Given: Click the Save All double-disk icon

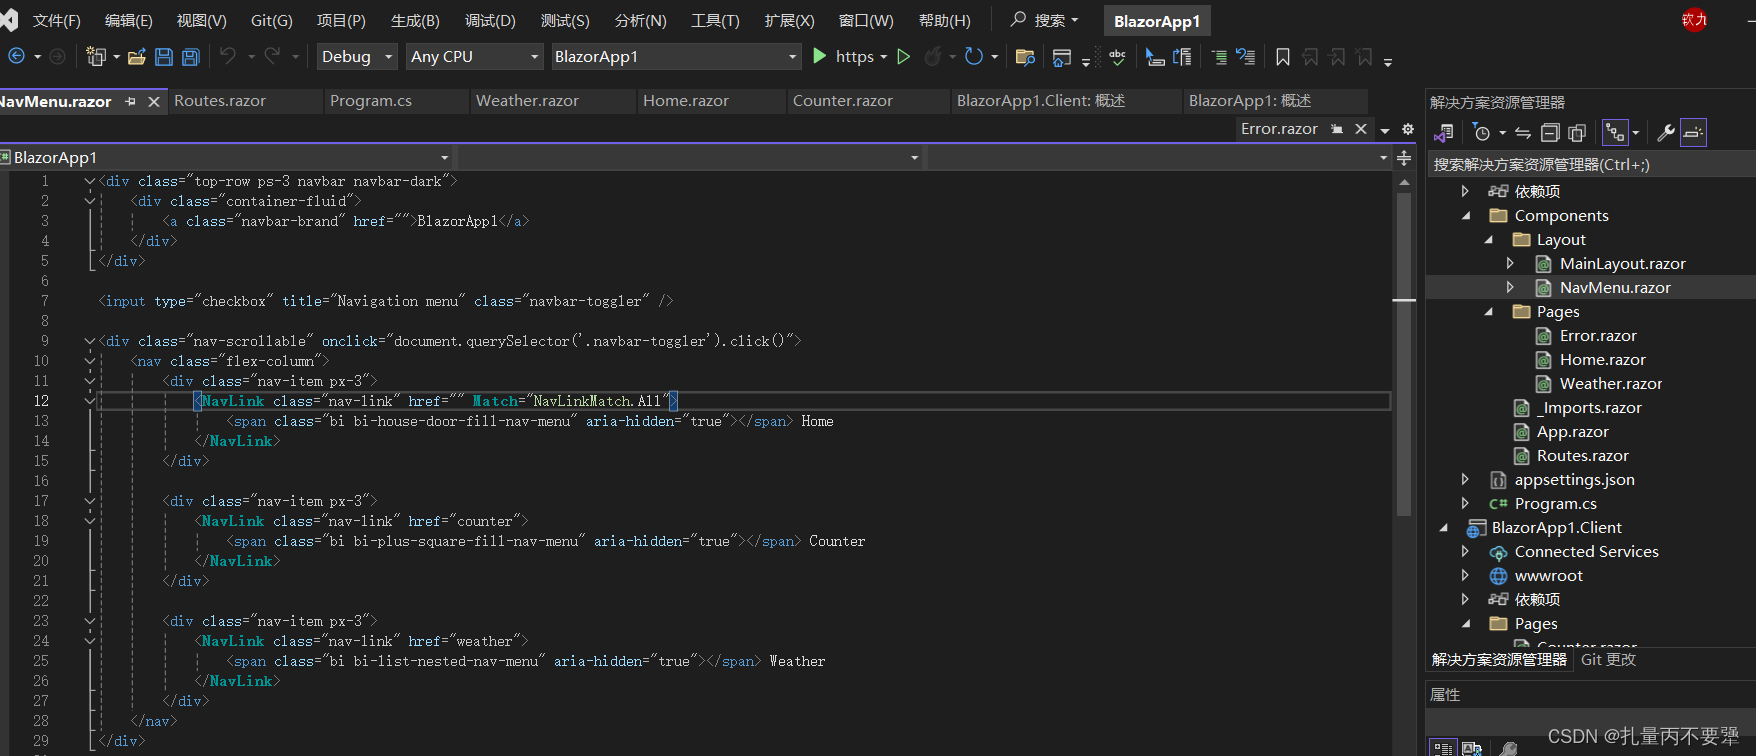Looking at the screenshot, I should coord(190,57).
